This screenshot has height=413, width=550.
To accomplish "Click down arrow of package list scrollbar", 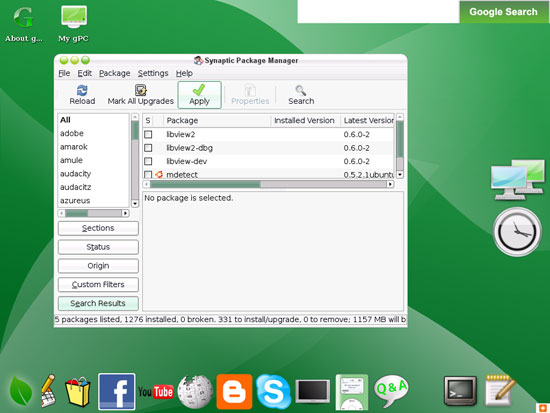I will pyautogui.click(x=400, y=174).
